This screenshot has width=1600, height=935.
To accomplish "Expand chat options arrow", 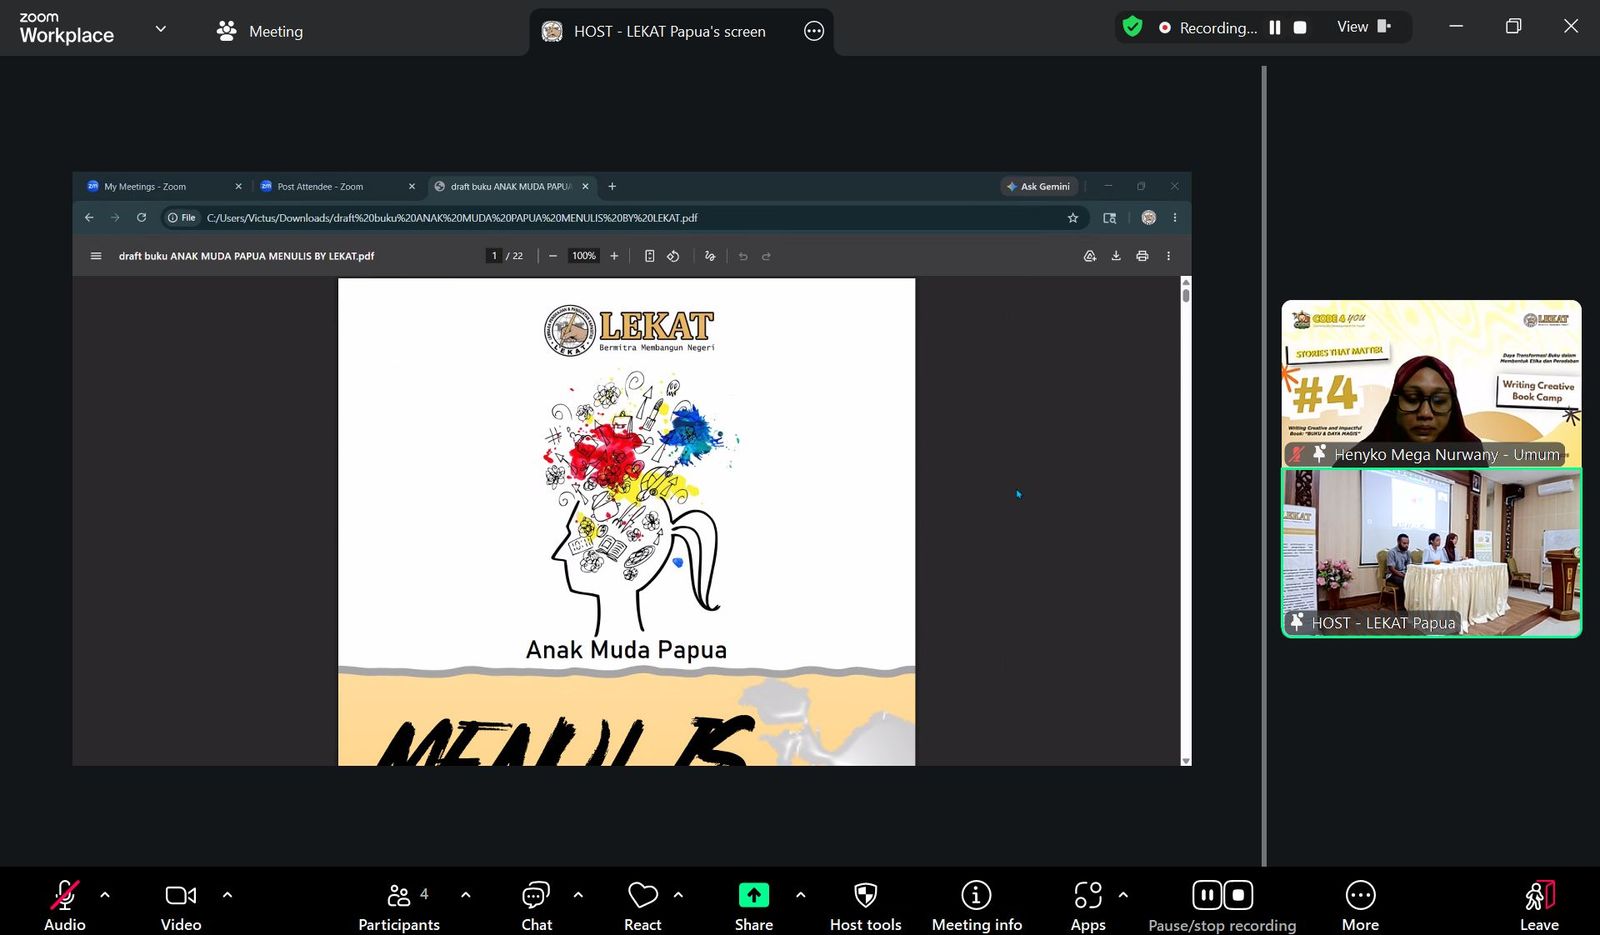I will click(x=578, y=895).
